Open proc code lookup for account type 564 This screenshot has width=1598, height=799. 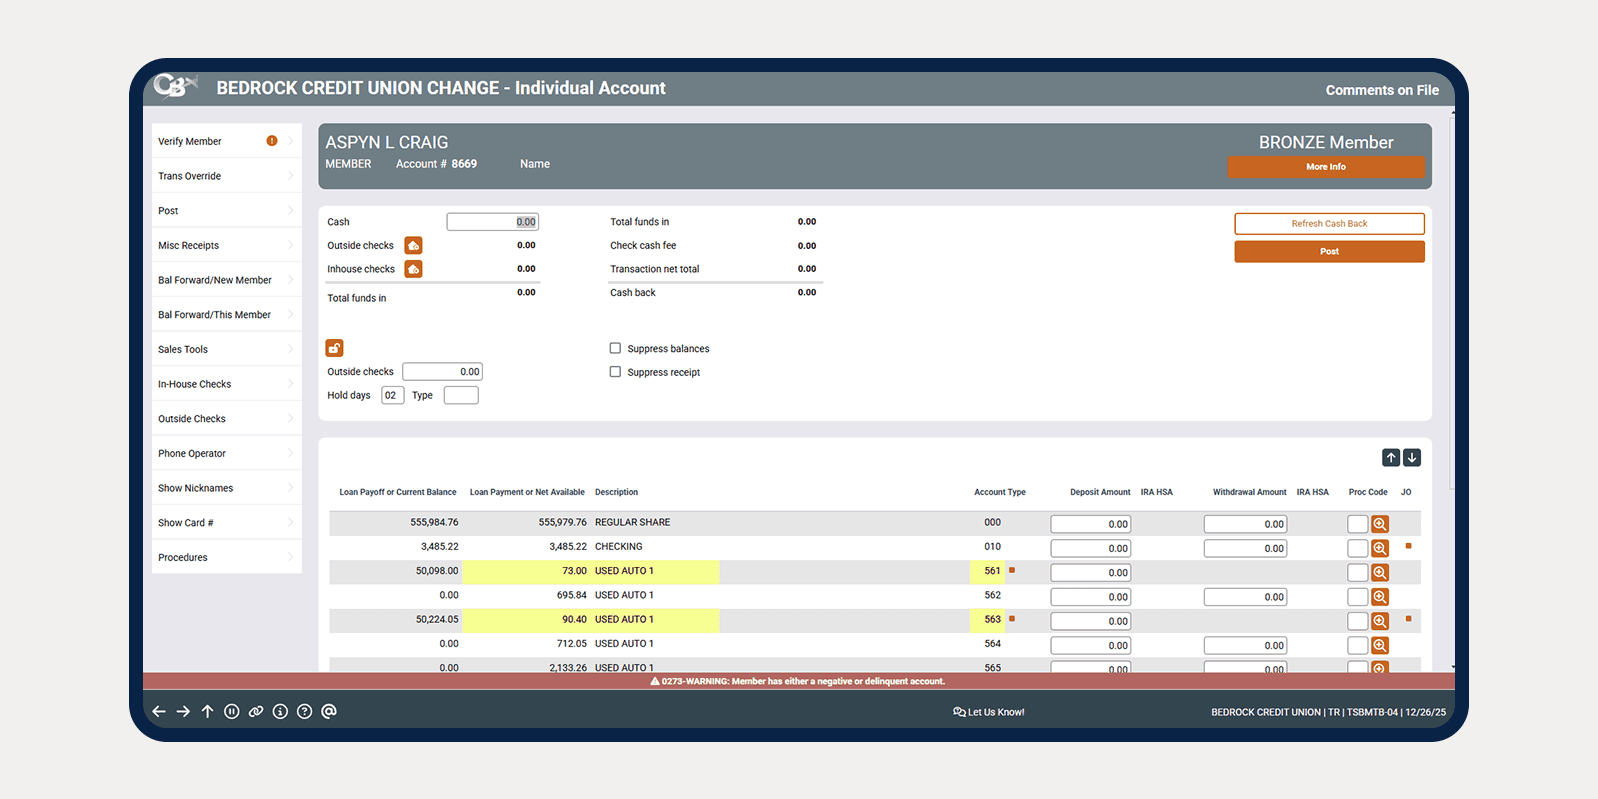click(1380, 645)
